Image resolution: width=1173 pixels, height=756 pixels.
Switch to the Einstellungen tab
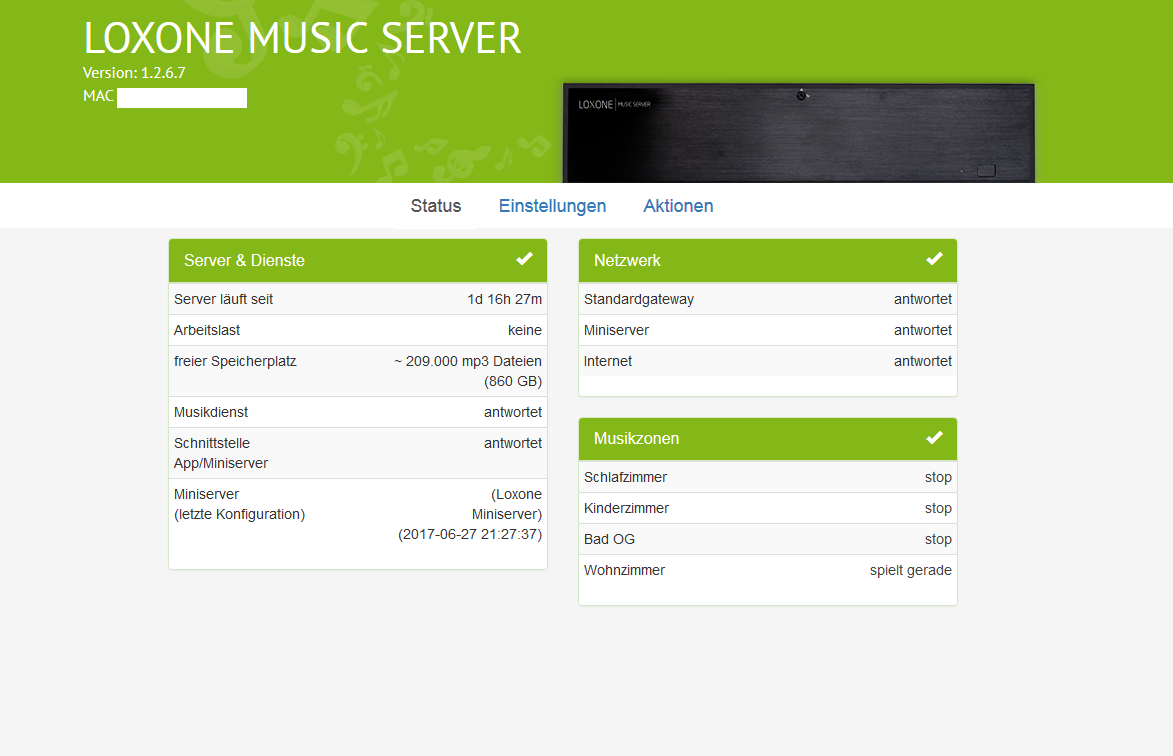(552, 206)
